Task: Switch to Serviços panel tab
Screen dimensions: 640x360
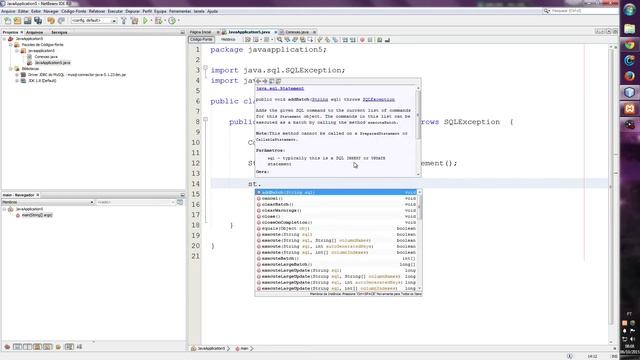Action: pos(59,32)
